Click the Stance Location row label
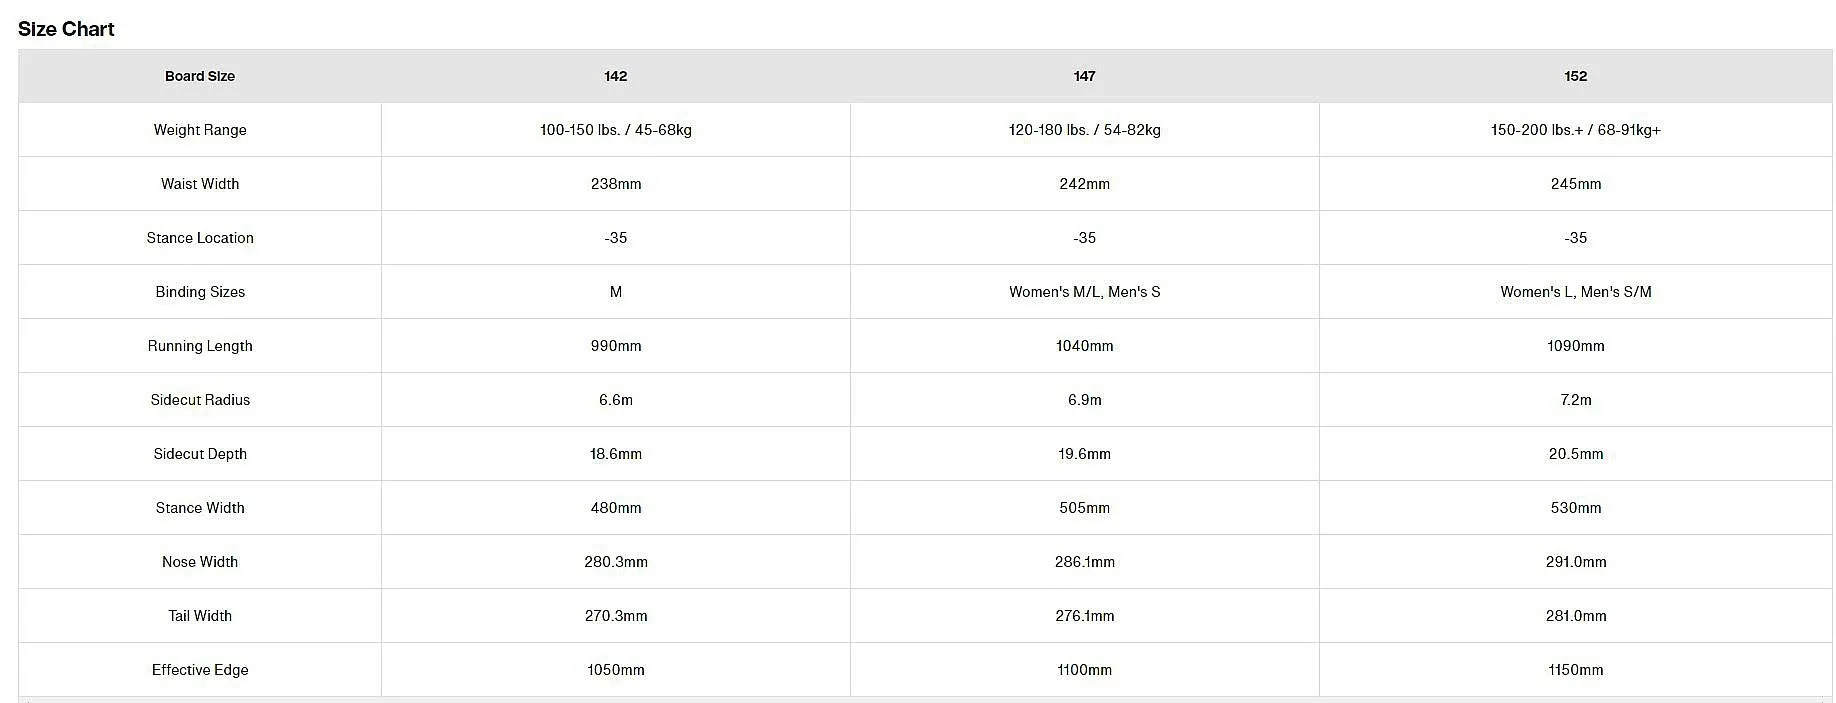The image size is (1836, 703). coord(200,238)
